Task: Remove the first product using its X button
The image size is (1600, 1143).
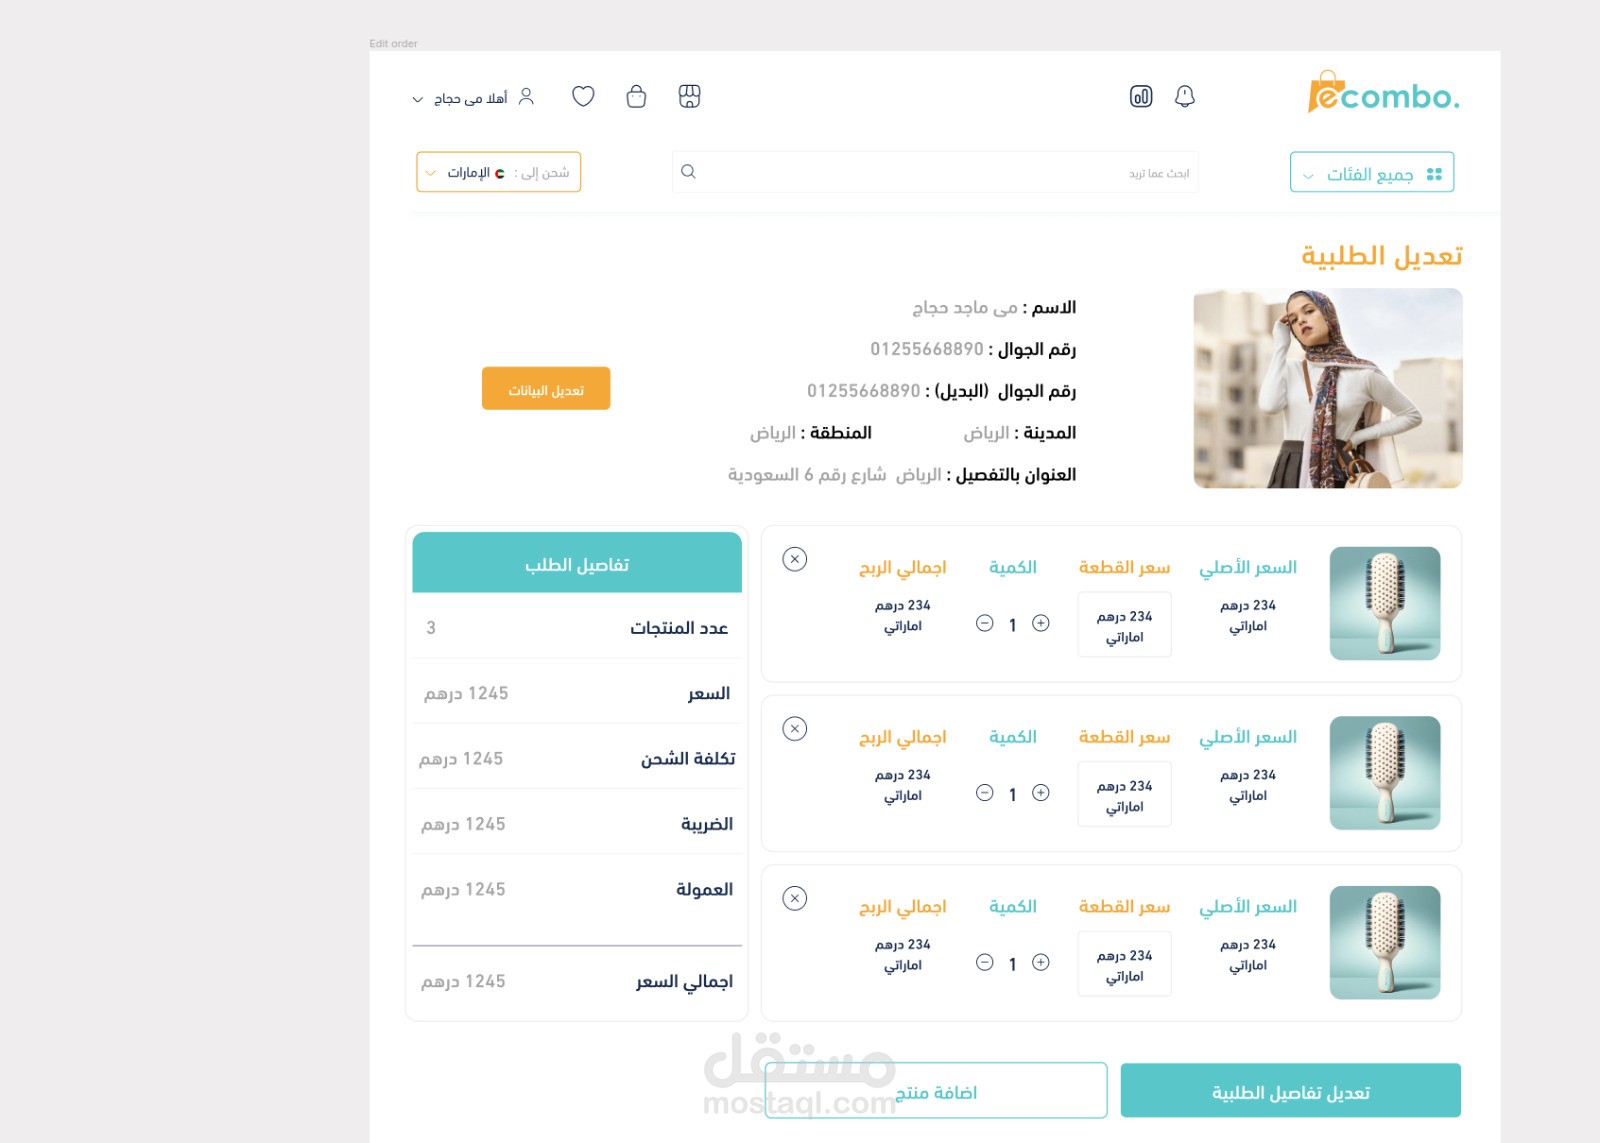Action: [x=795, y=560]
